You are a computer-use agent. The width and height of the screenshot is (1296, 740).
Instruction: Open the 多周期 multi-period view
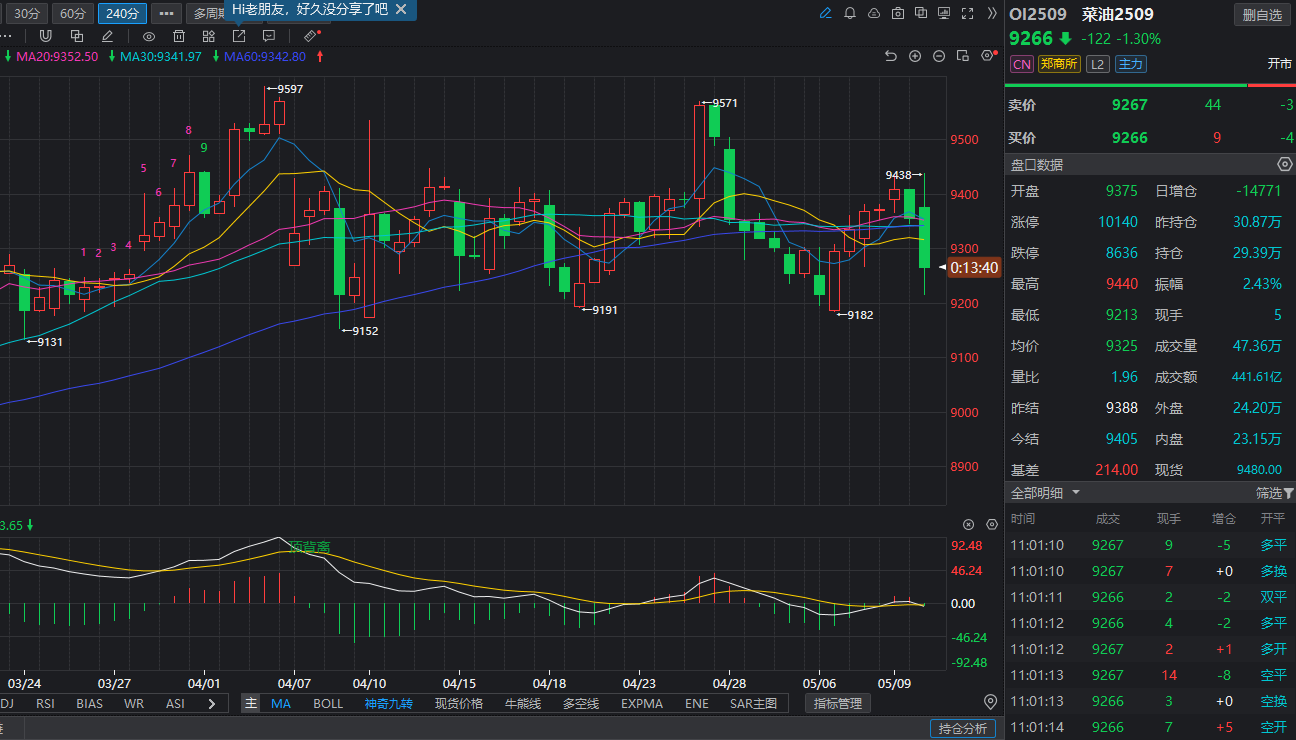(x=207, y=13)
